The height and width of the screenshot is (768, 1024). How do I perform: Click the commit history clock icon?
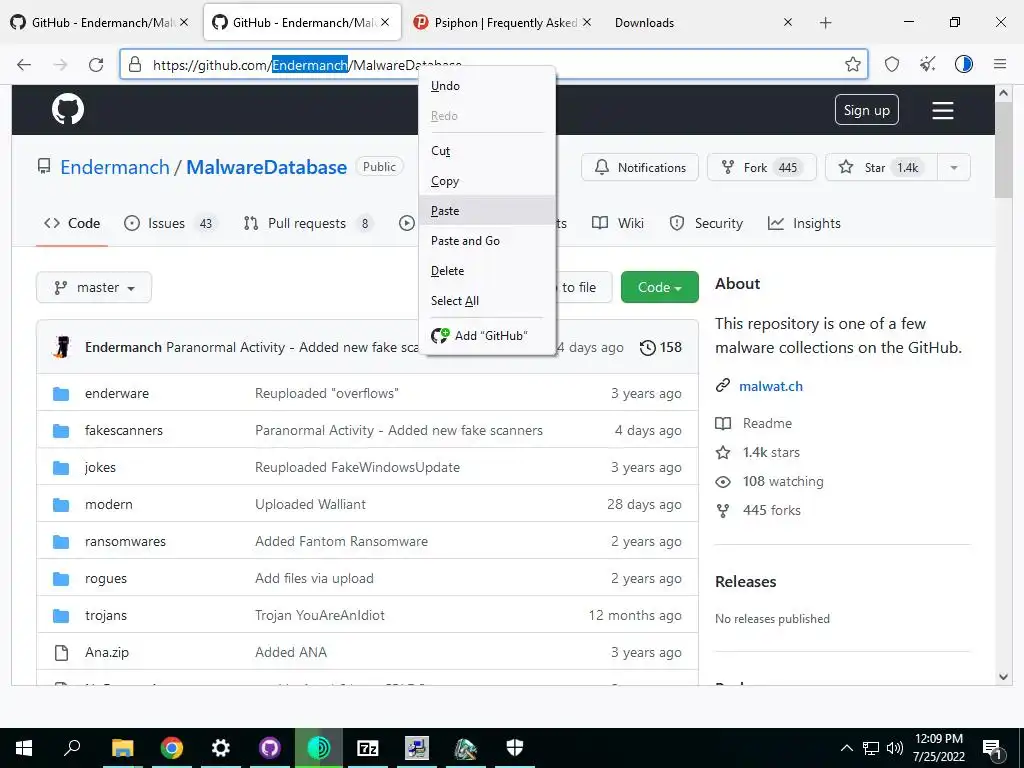[648, 347]
